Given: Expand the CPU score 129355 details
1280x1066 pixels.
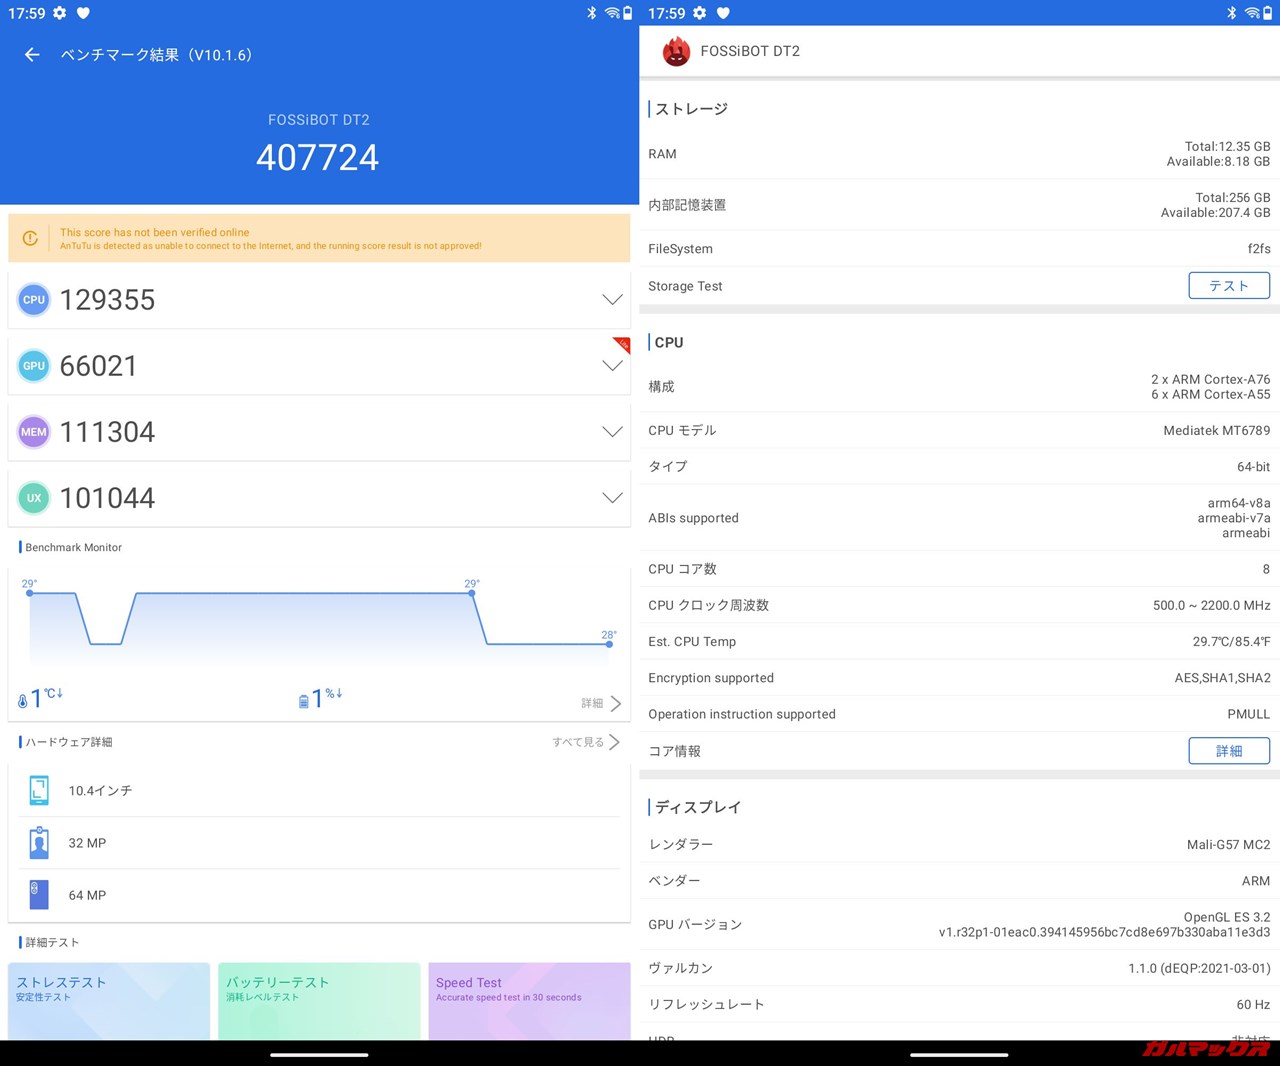Looking at the screenshot, I should tap(612, 300).
